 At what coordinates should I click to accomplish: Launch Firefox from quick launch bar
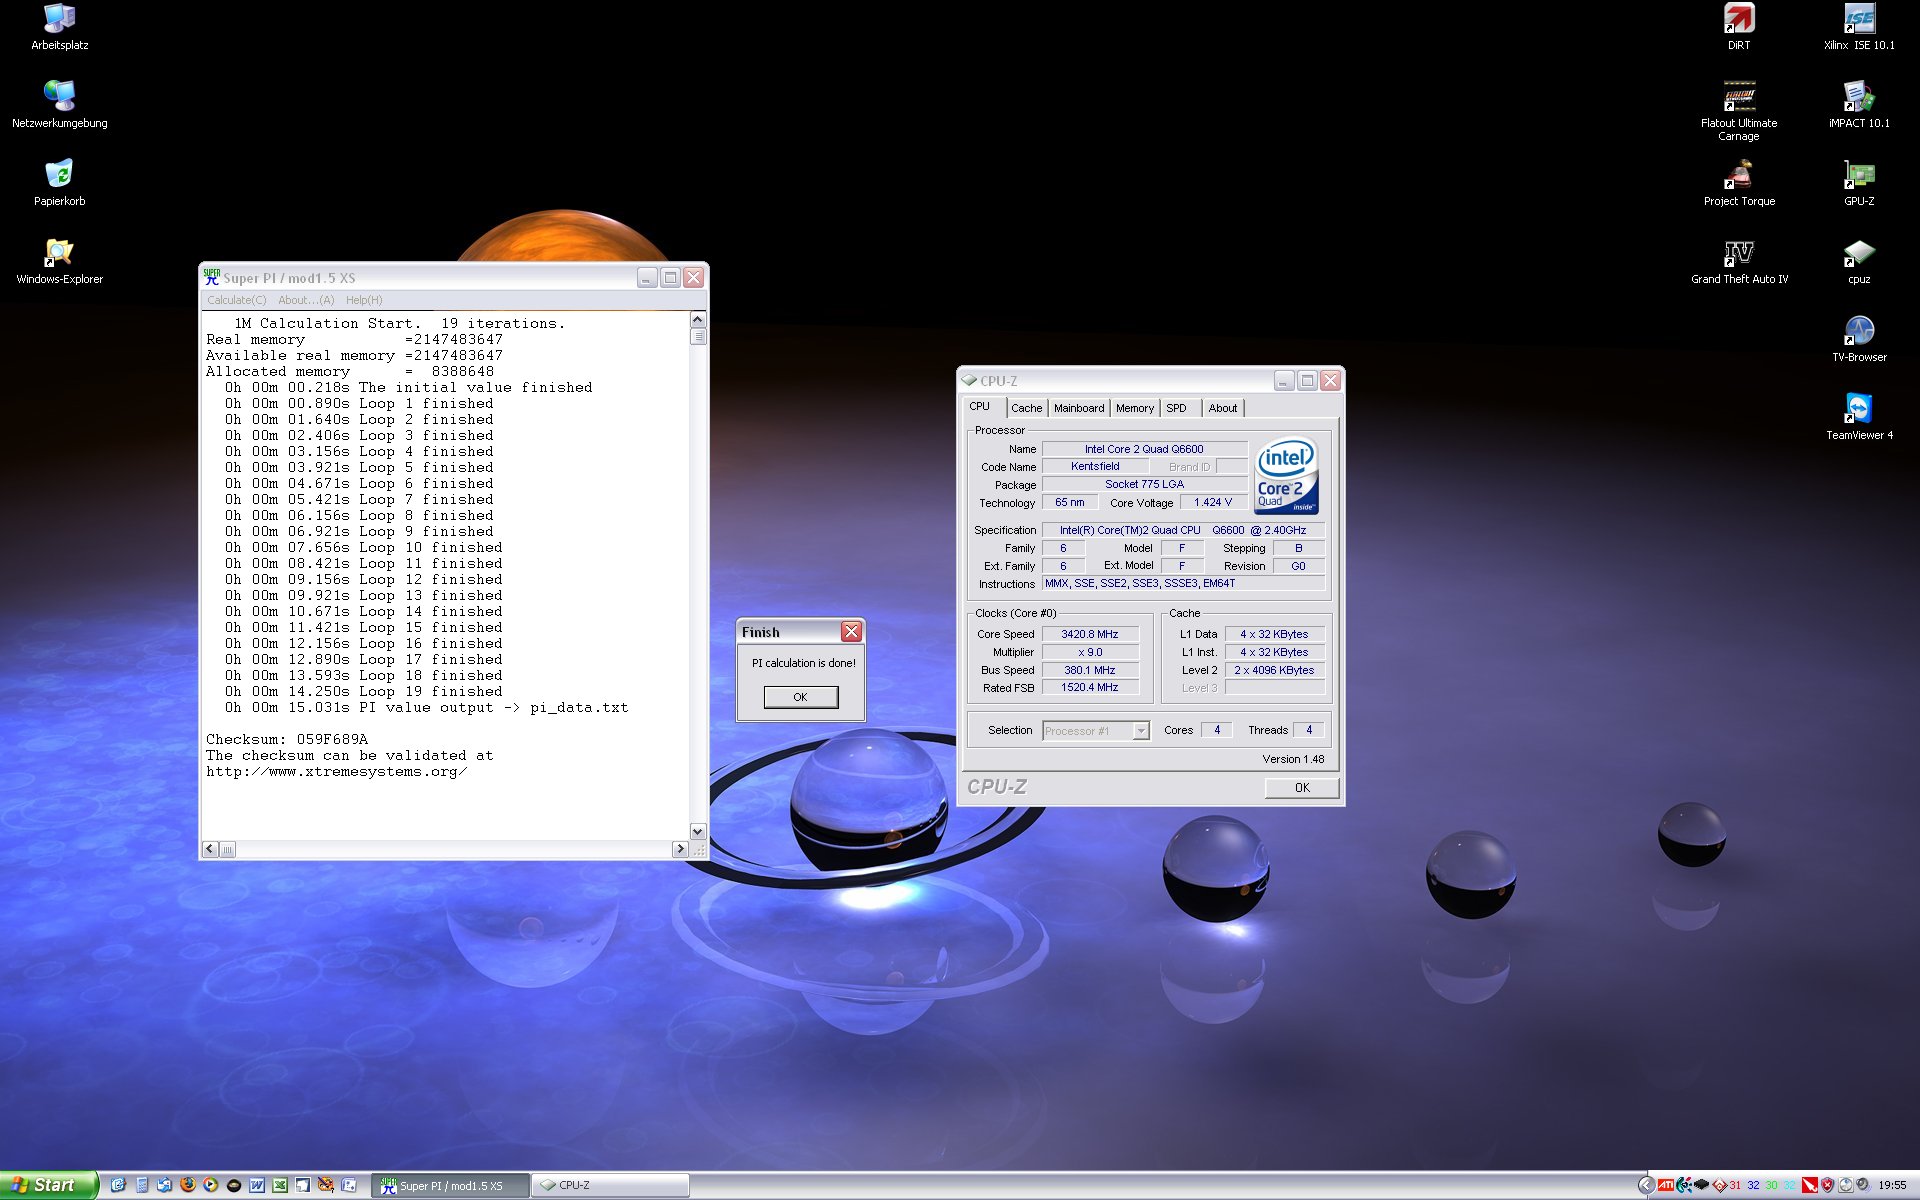click(x=187, y=1185)
